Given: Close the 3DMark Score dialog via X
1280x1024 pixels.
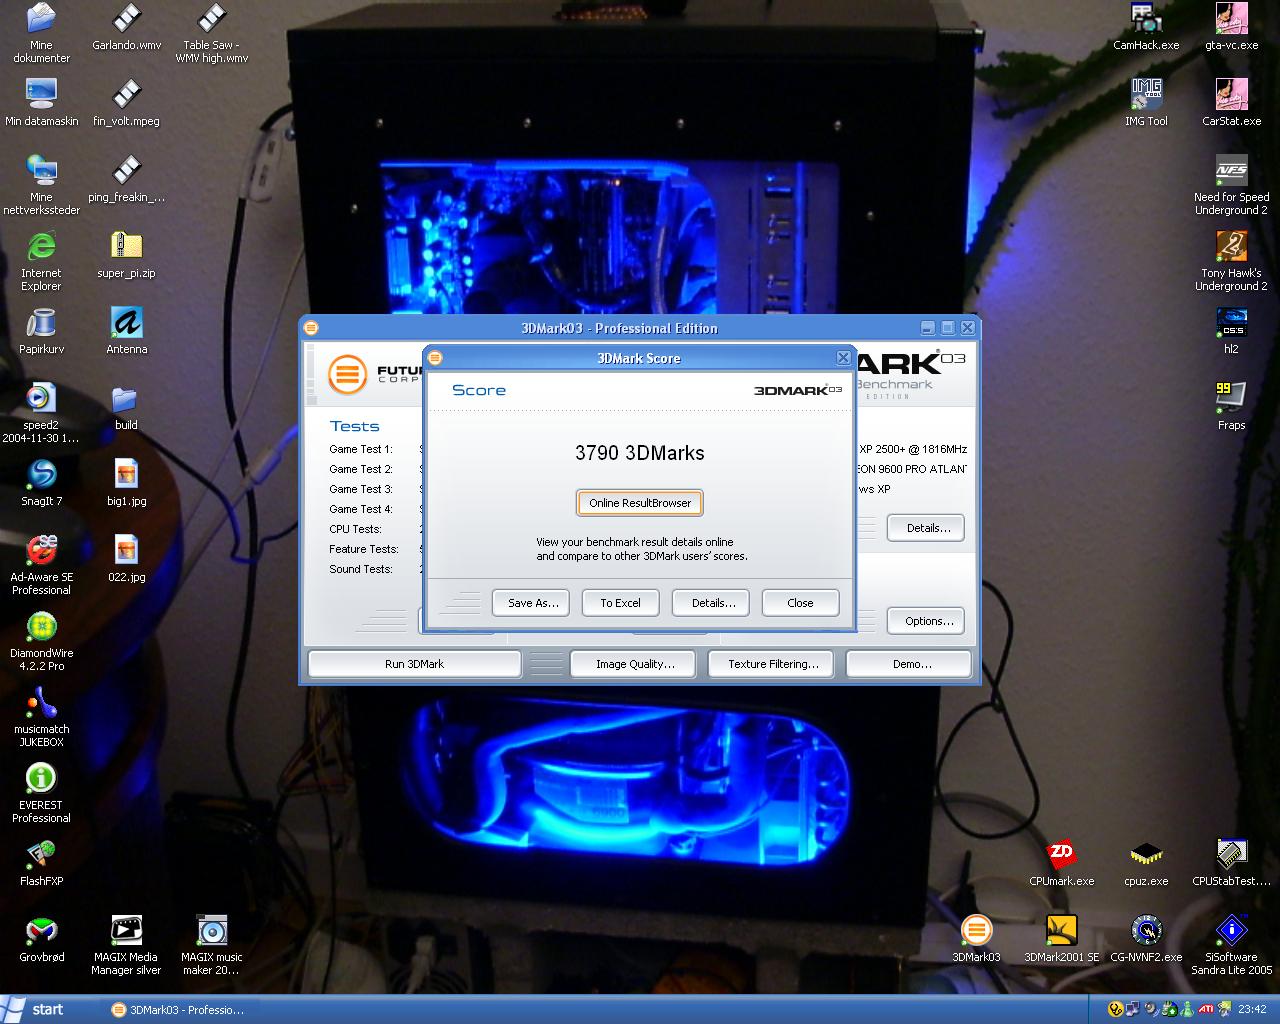Looking at the screenshot, I should click(843, 358).
